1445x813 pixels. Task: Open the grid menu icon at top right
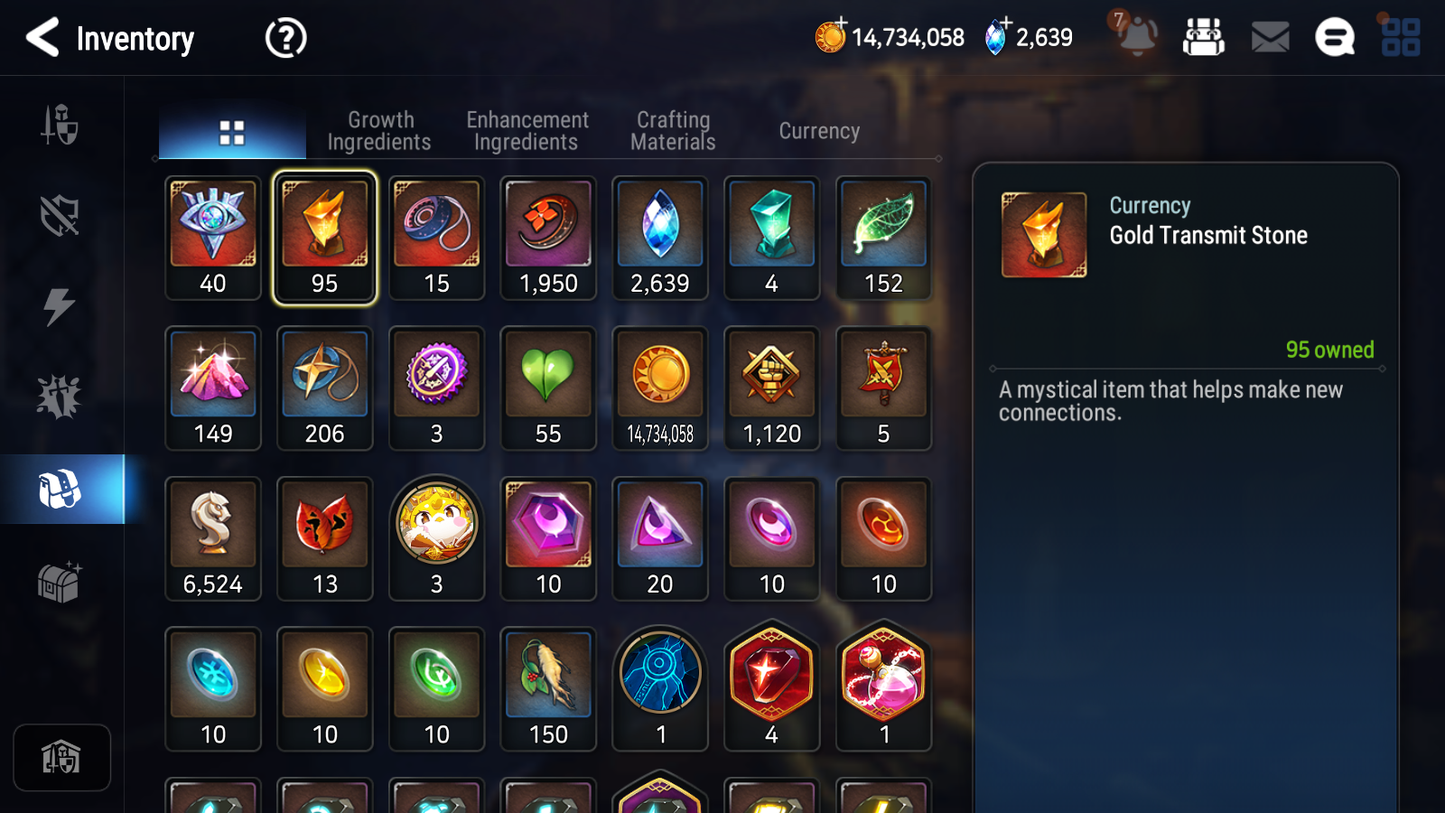tap(1401, 37)
